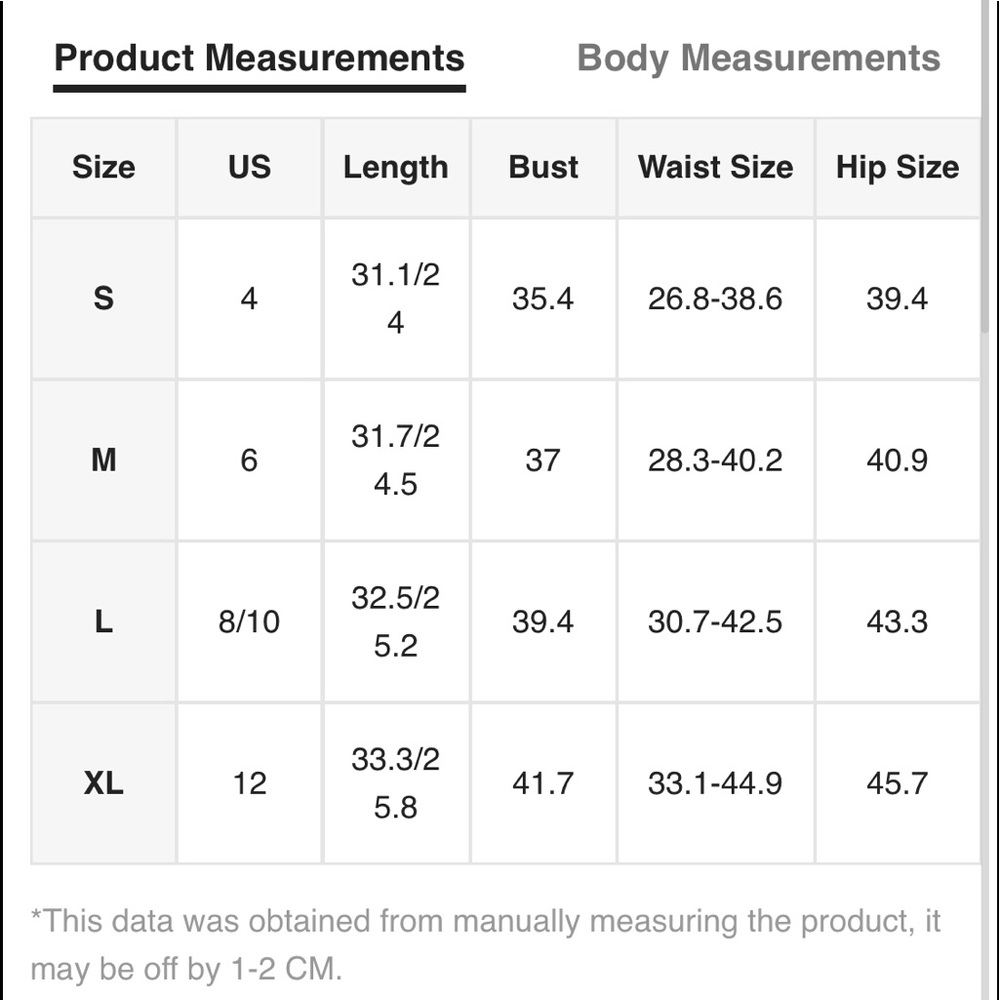Image resolution: width=1000 pixels, height=1000 pixels.
Task: Click the 45.7 hip size cell
Action: tap(897, 783)
